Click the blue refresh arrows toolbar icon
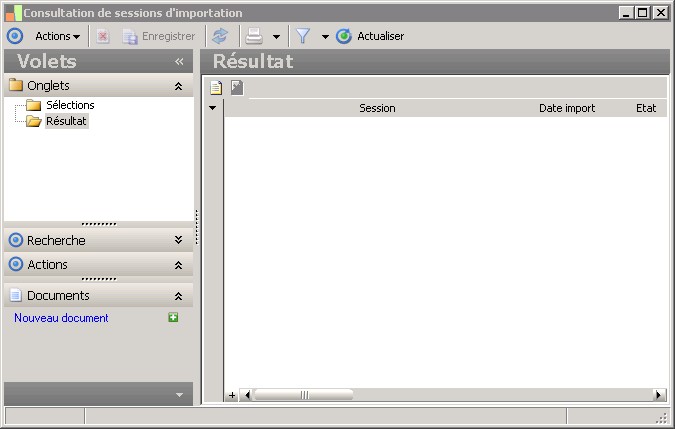The image size is (675, 429). [x=220, y=36]
